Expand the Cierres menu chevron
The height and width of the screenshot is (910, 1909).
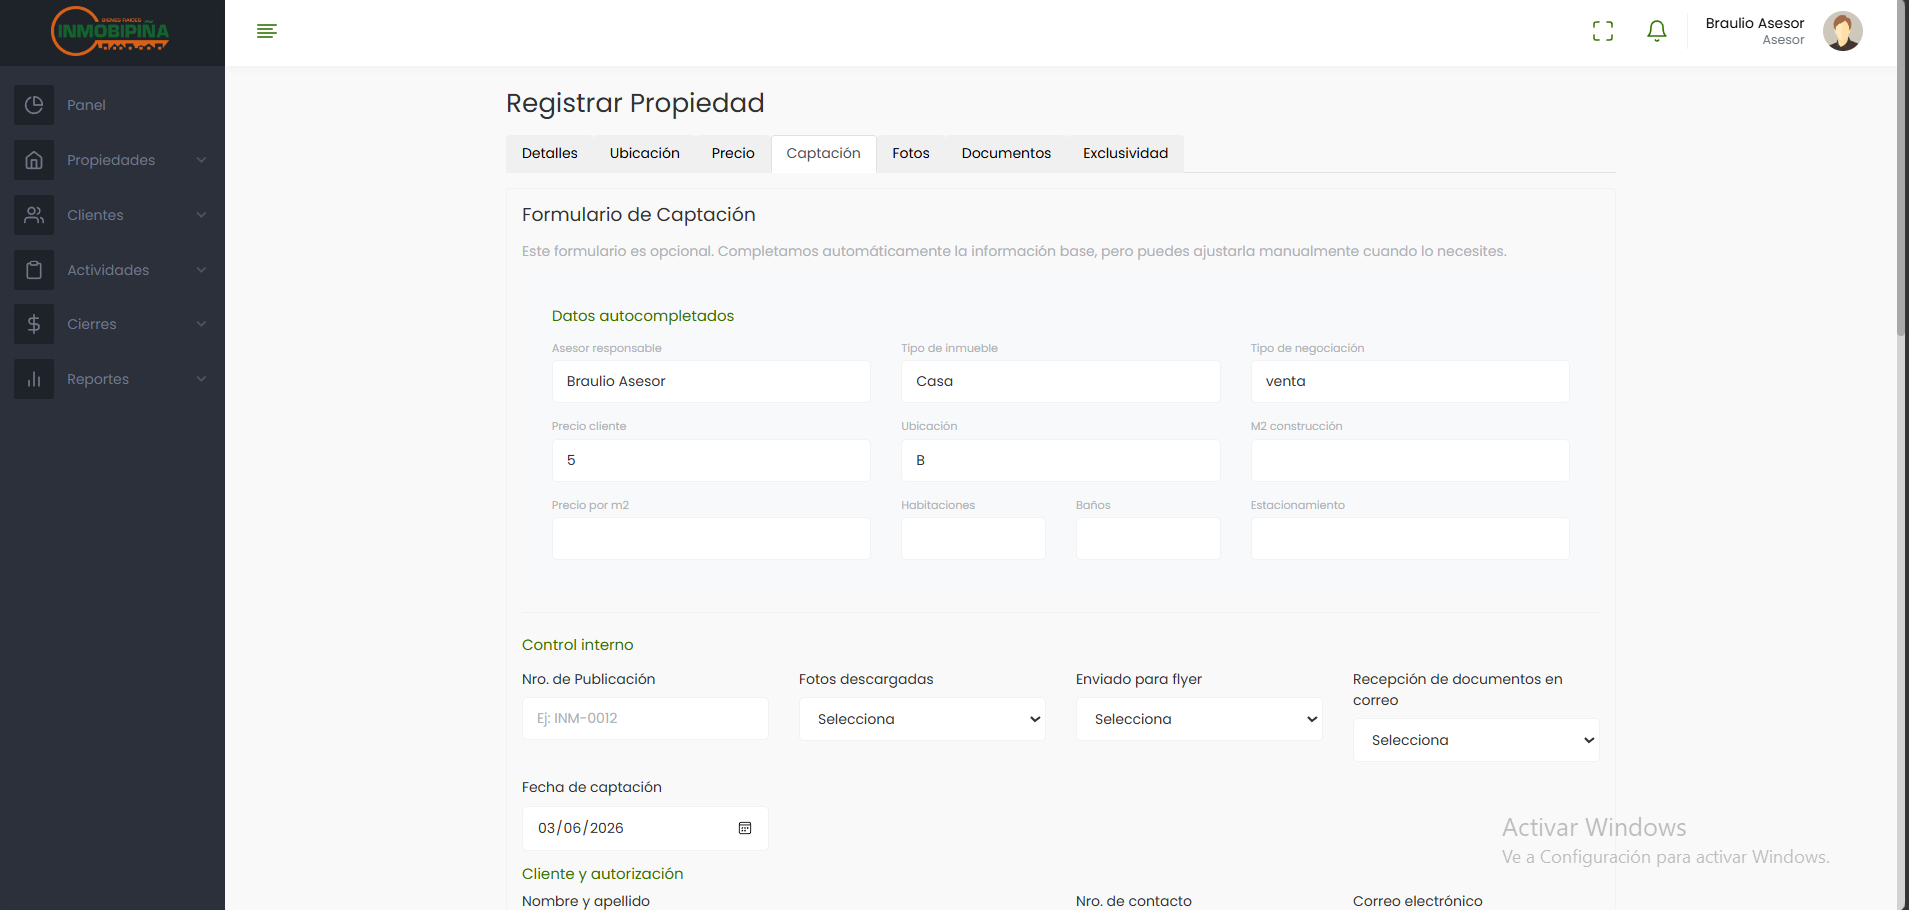201,324
